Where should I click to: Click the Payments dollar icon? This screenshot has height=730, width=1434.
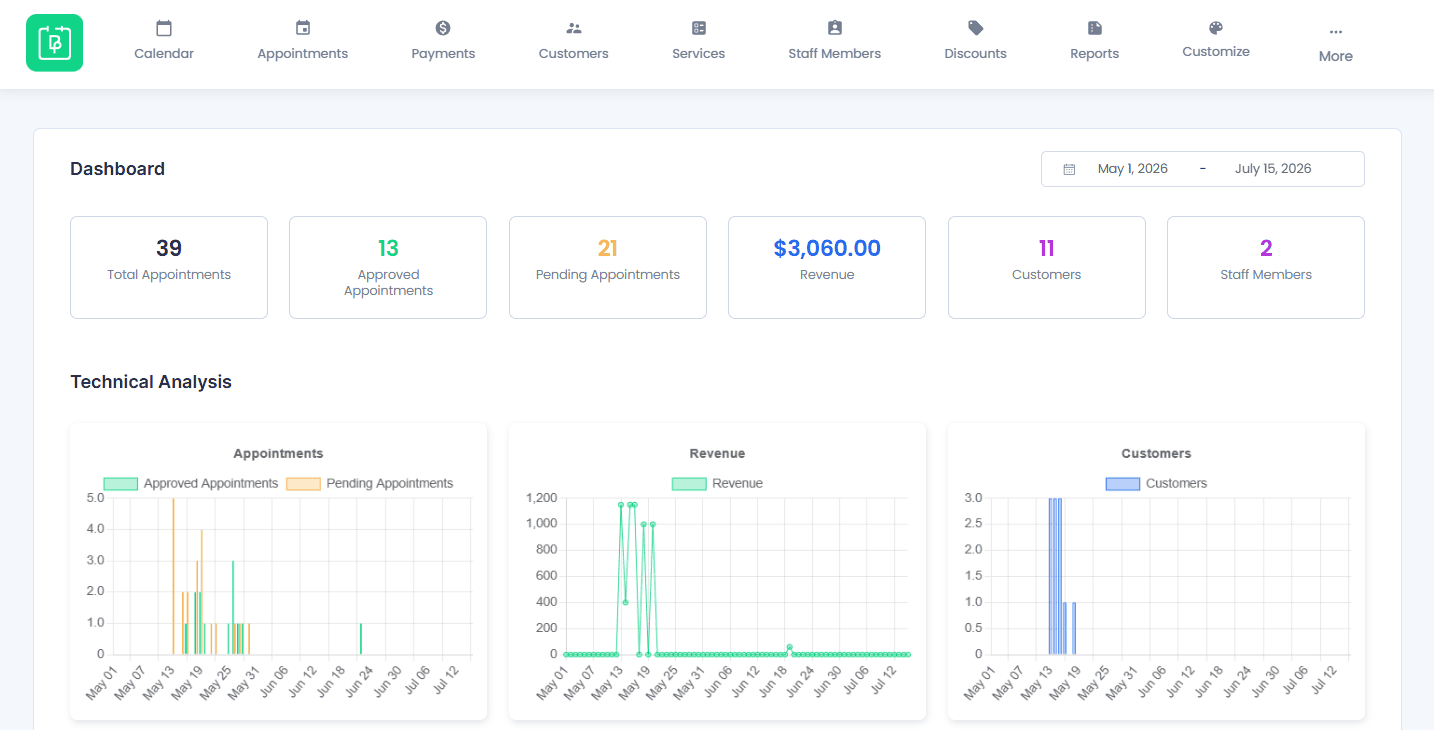point(443,28)
